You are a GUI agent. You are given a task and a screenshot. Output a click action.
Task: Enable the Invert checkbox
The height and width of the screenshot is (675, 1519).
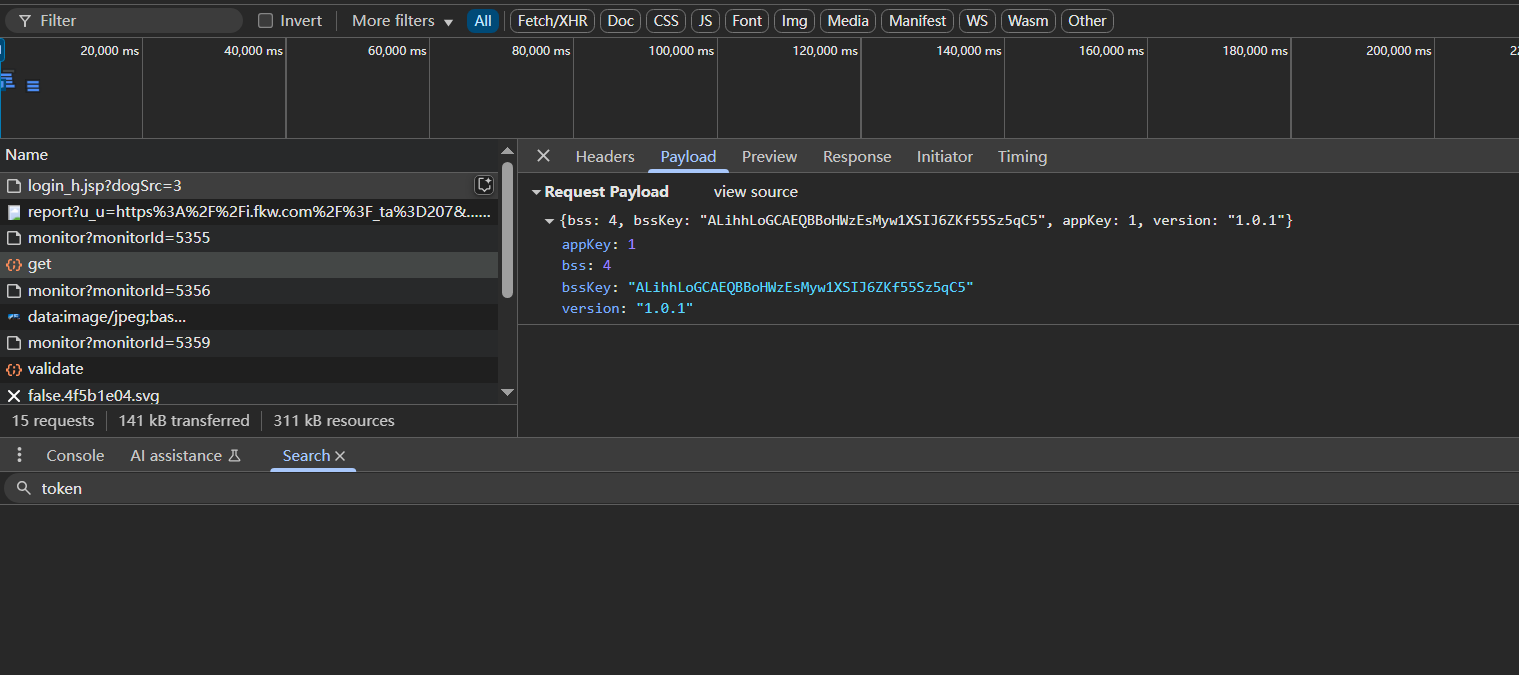(265, 21)
